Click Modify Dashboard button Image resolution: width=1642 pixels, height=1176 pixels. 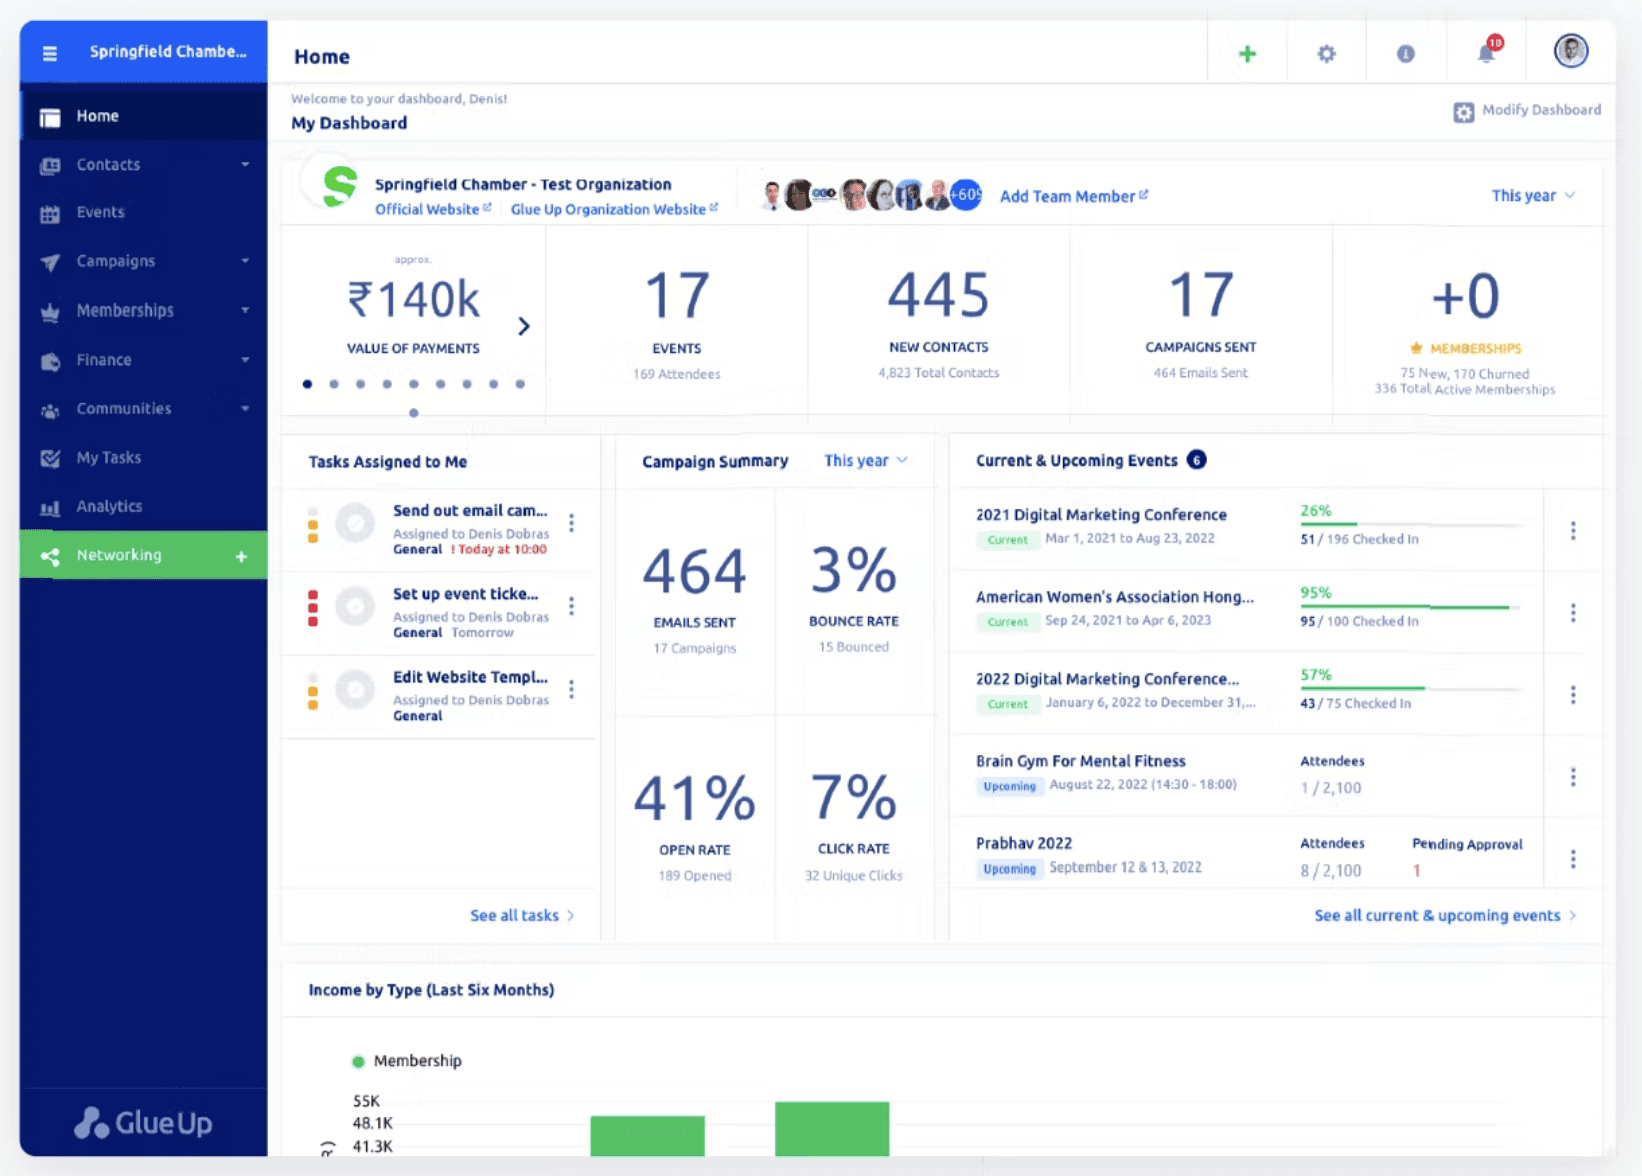point(1527,111)
